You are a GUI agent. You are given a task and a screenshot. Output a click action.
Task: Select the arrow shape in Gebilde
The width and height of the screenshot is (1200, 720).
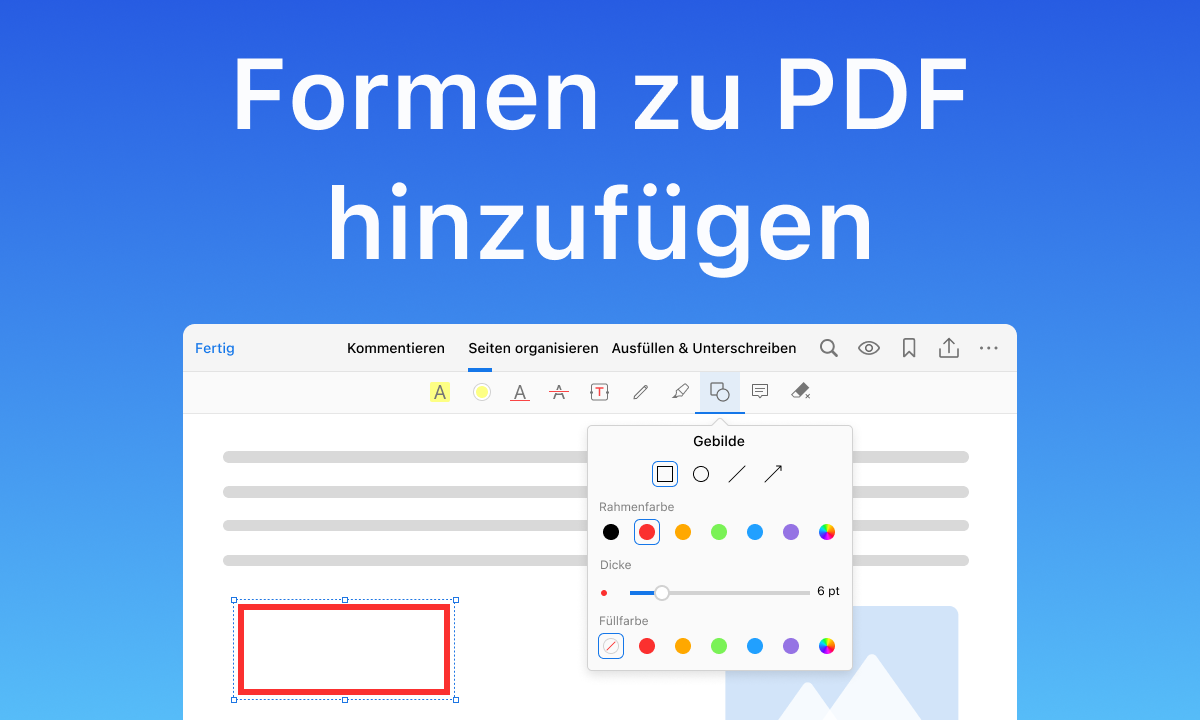click(772, 473)
